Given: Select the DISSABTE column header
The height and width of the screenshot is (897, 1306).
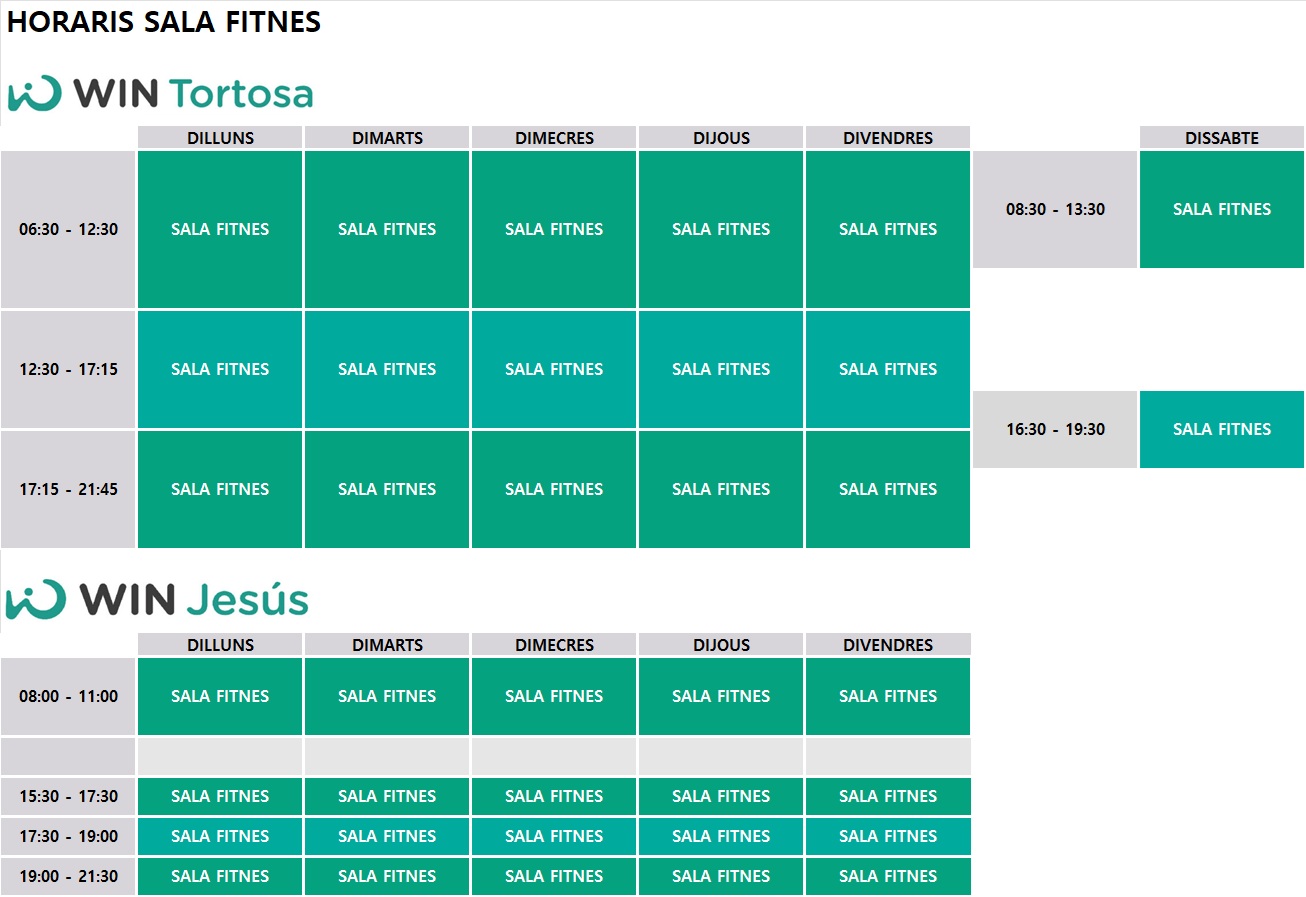Looking at the screenshot, I should tap(1222, 138).
